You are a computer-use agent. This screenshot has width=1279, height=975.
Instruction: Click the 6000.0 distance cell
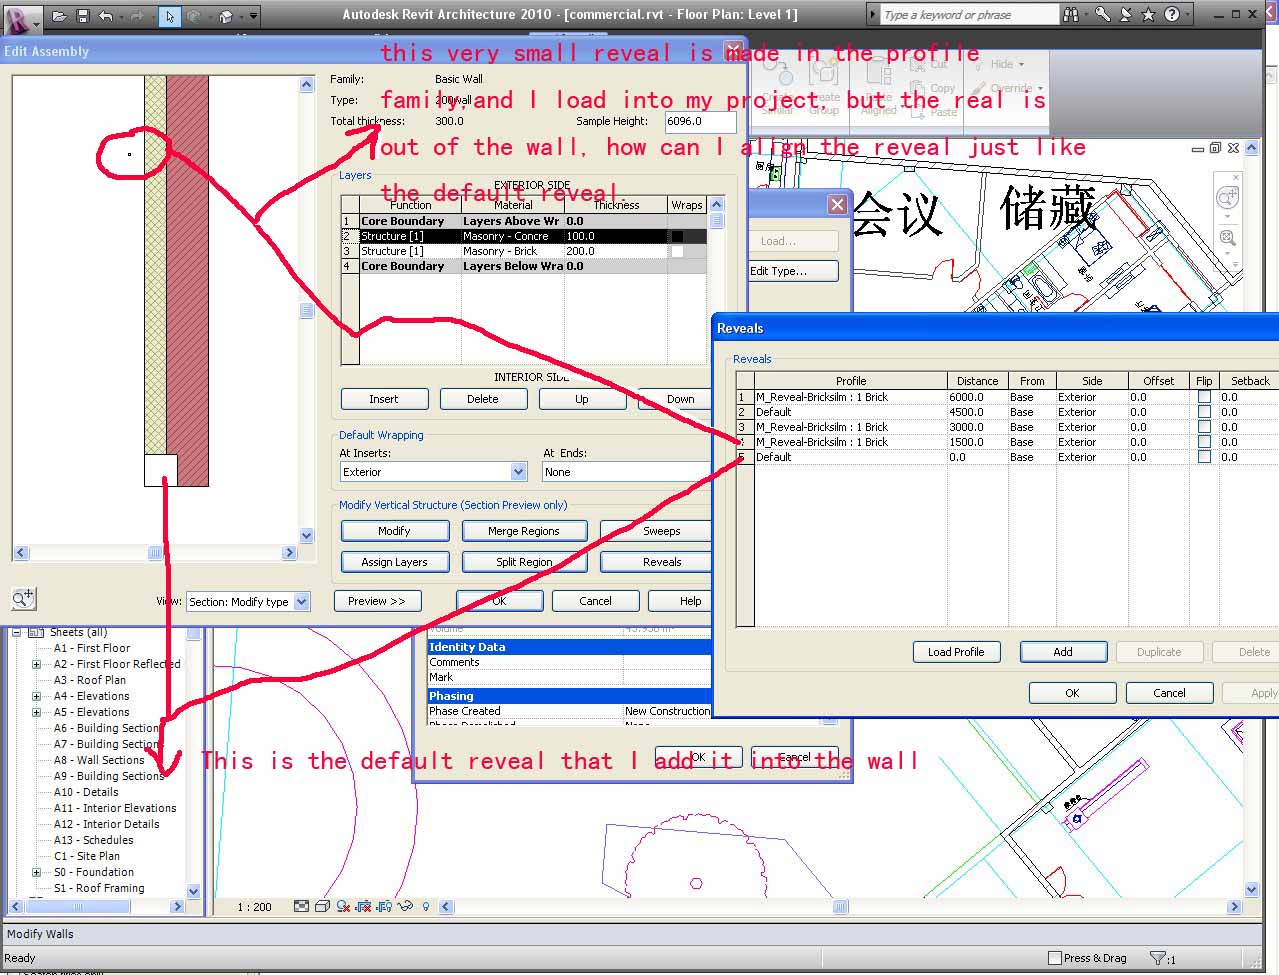tap(977, 397)
